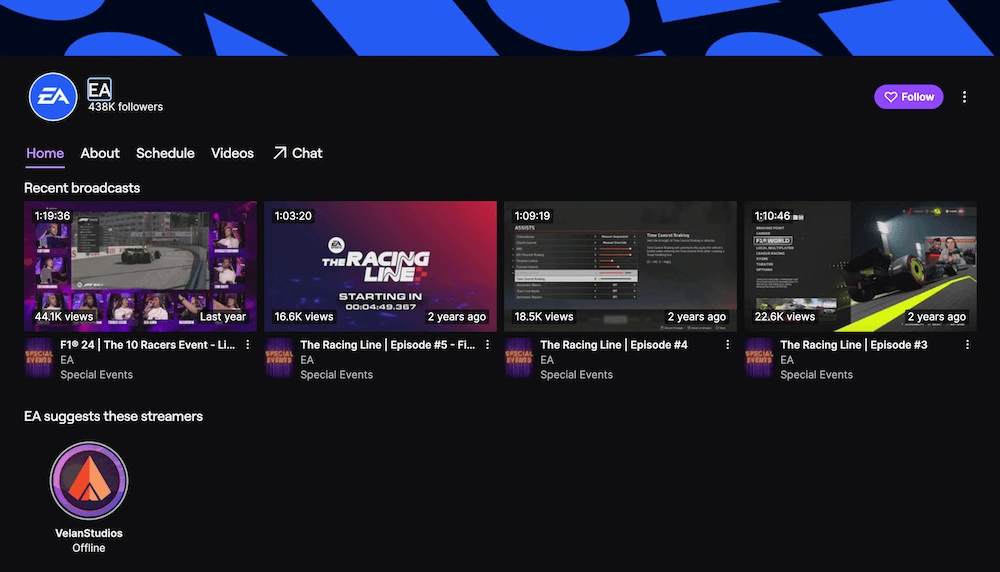Click the 1:10:46 duration badge
1000x572 pixels.
click(x=772, y=216)
